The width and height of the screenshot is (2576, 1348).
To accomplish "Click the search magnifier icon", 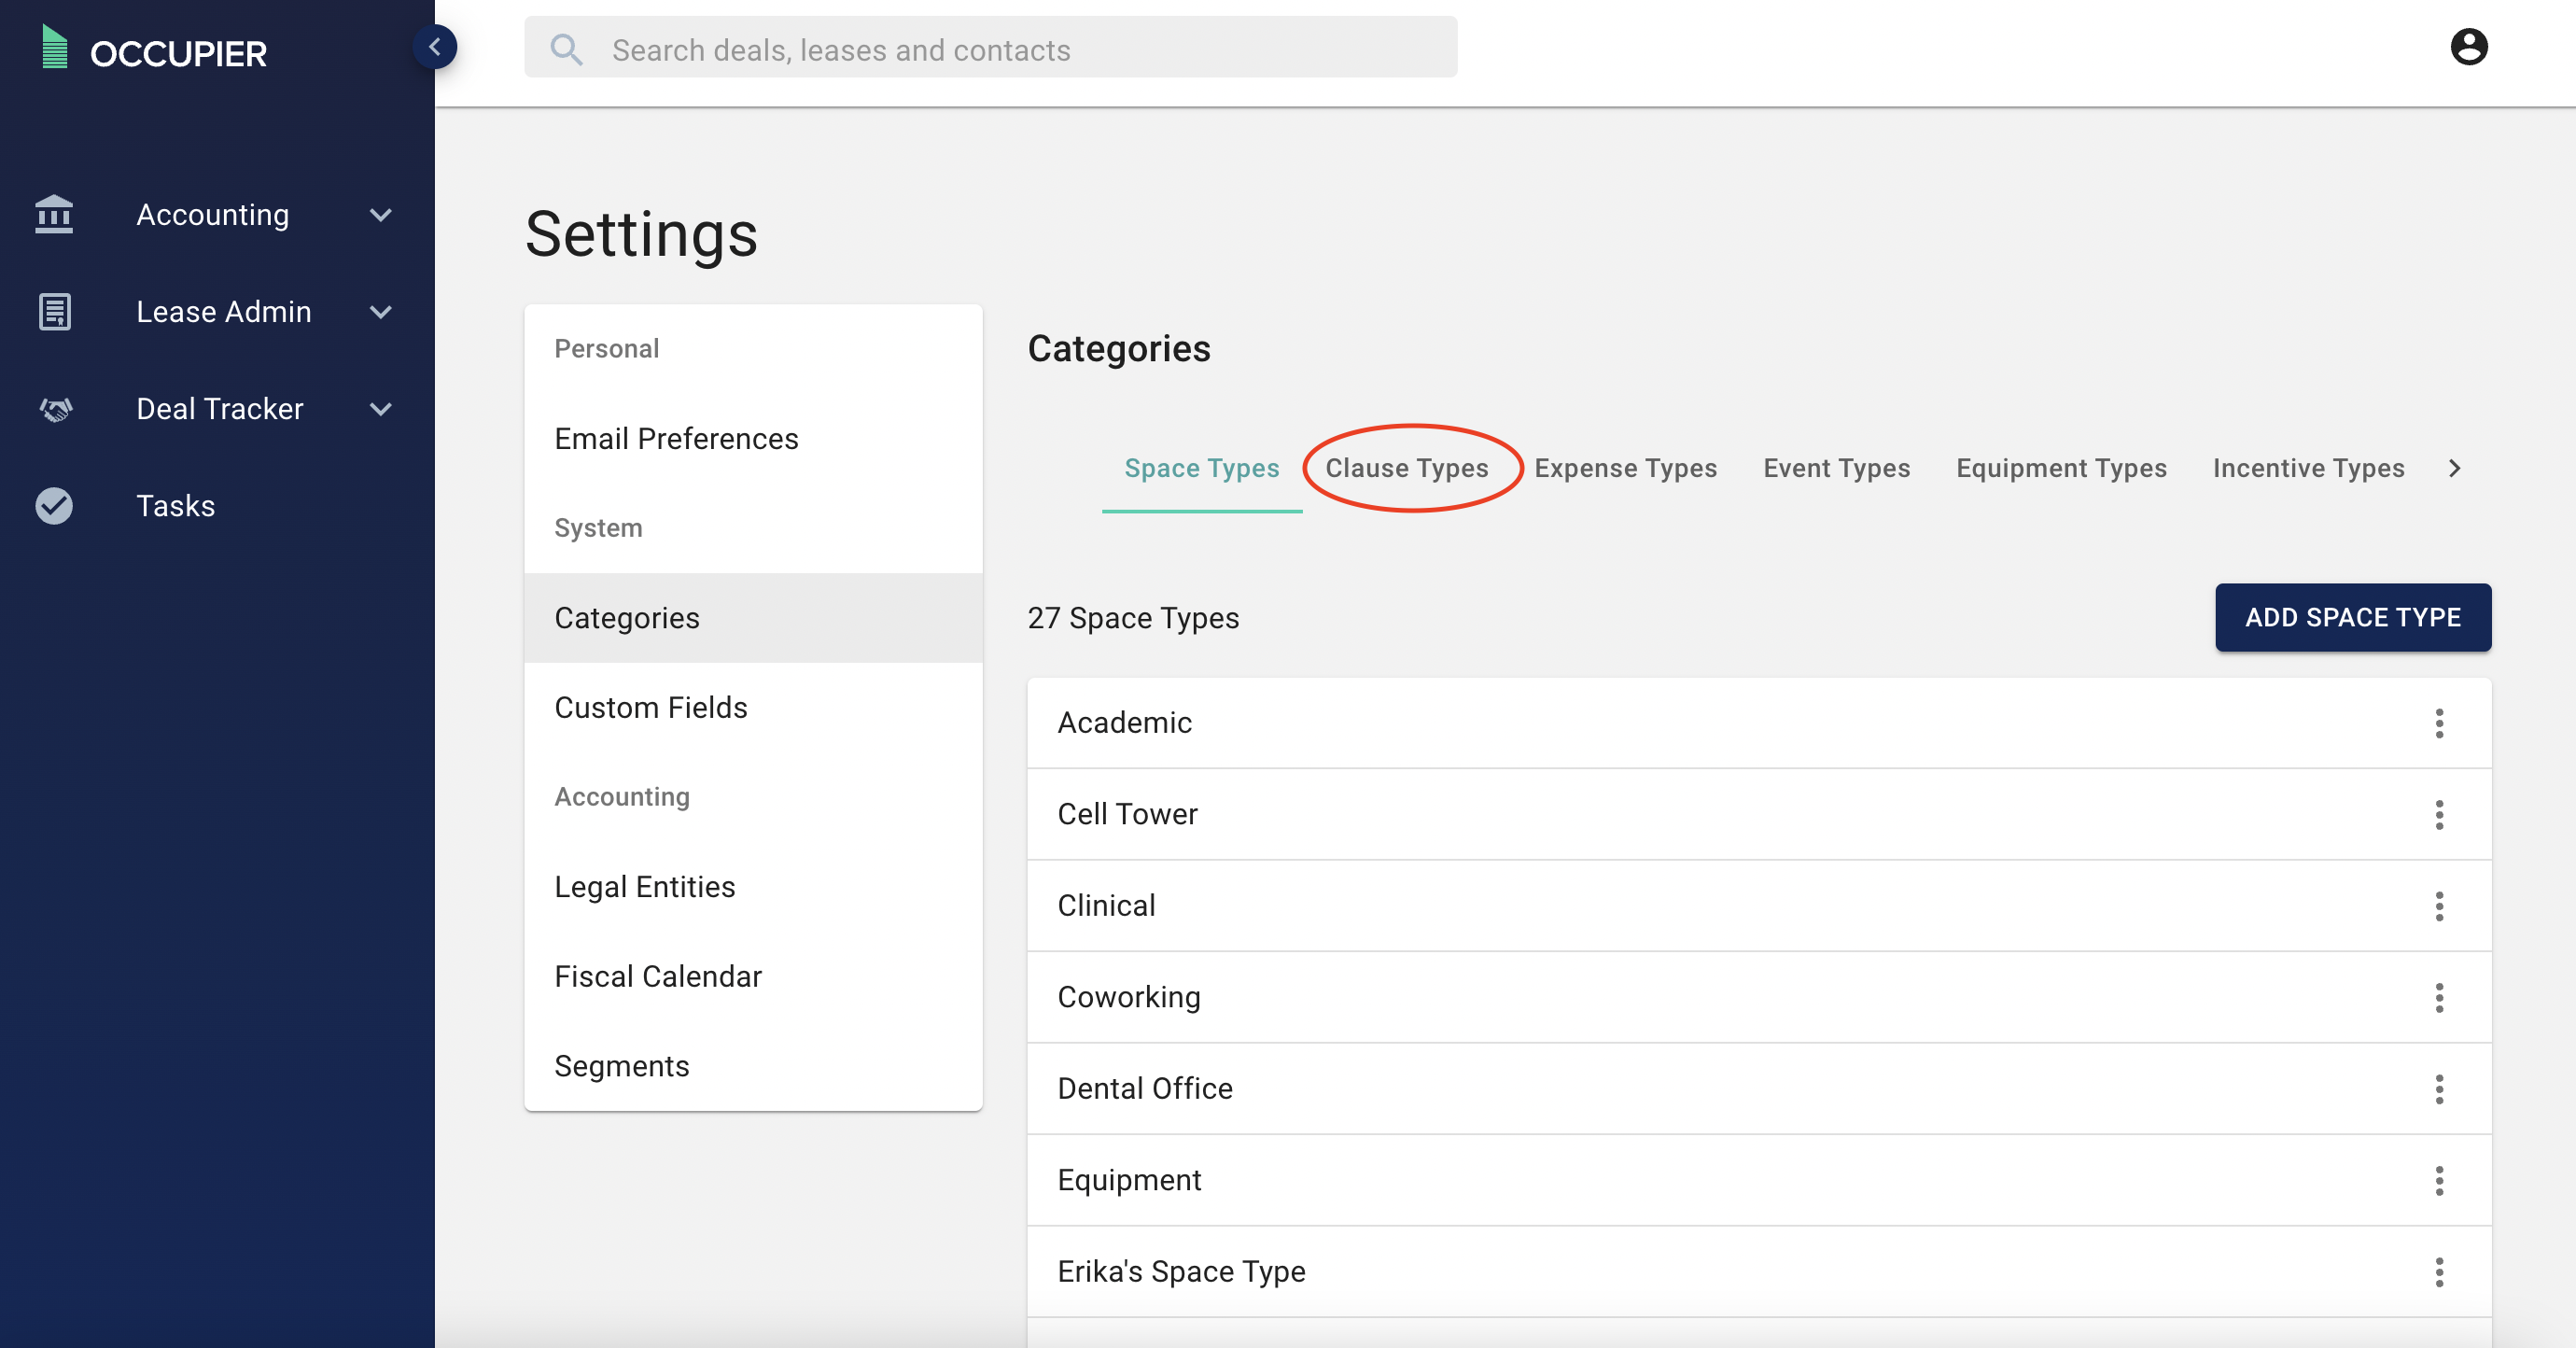I will [x=567, y=48].
